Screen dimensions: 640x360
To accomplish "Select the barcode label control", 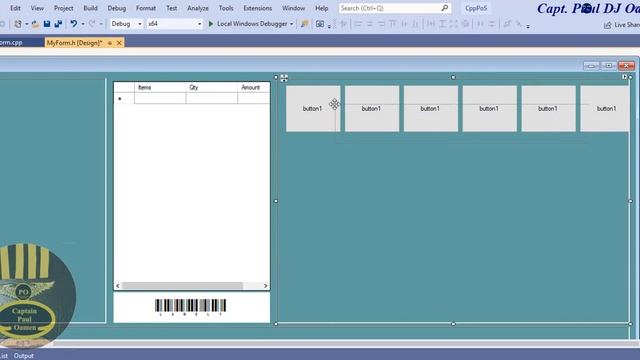I will coord(191,307).
